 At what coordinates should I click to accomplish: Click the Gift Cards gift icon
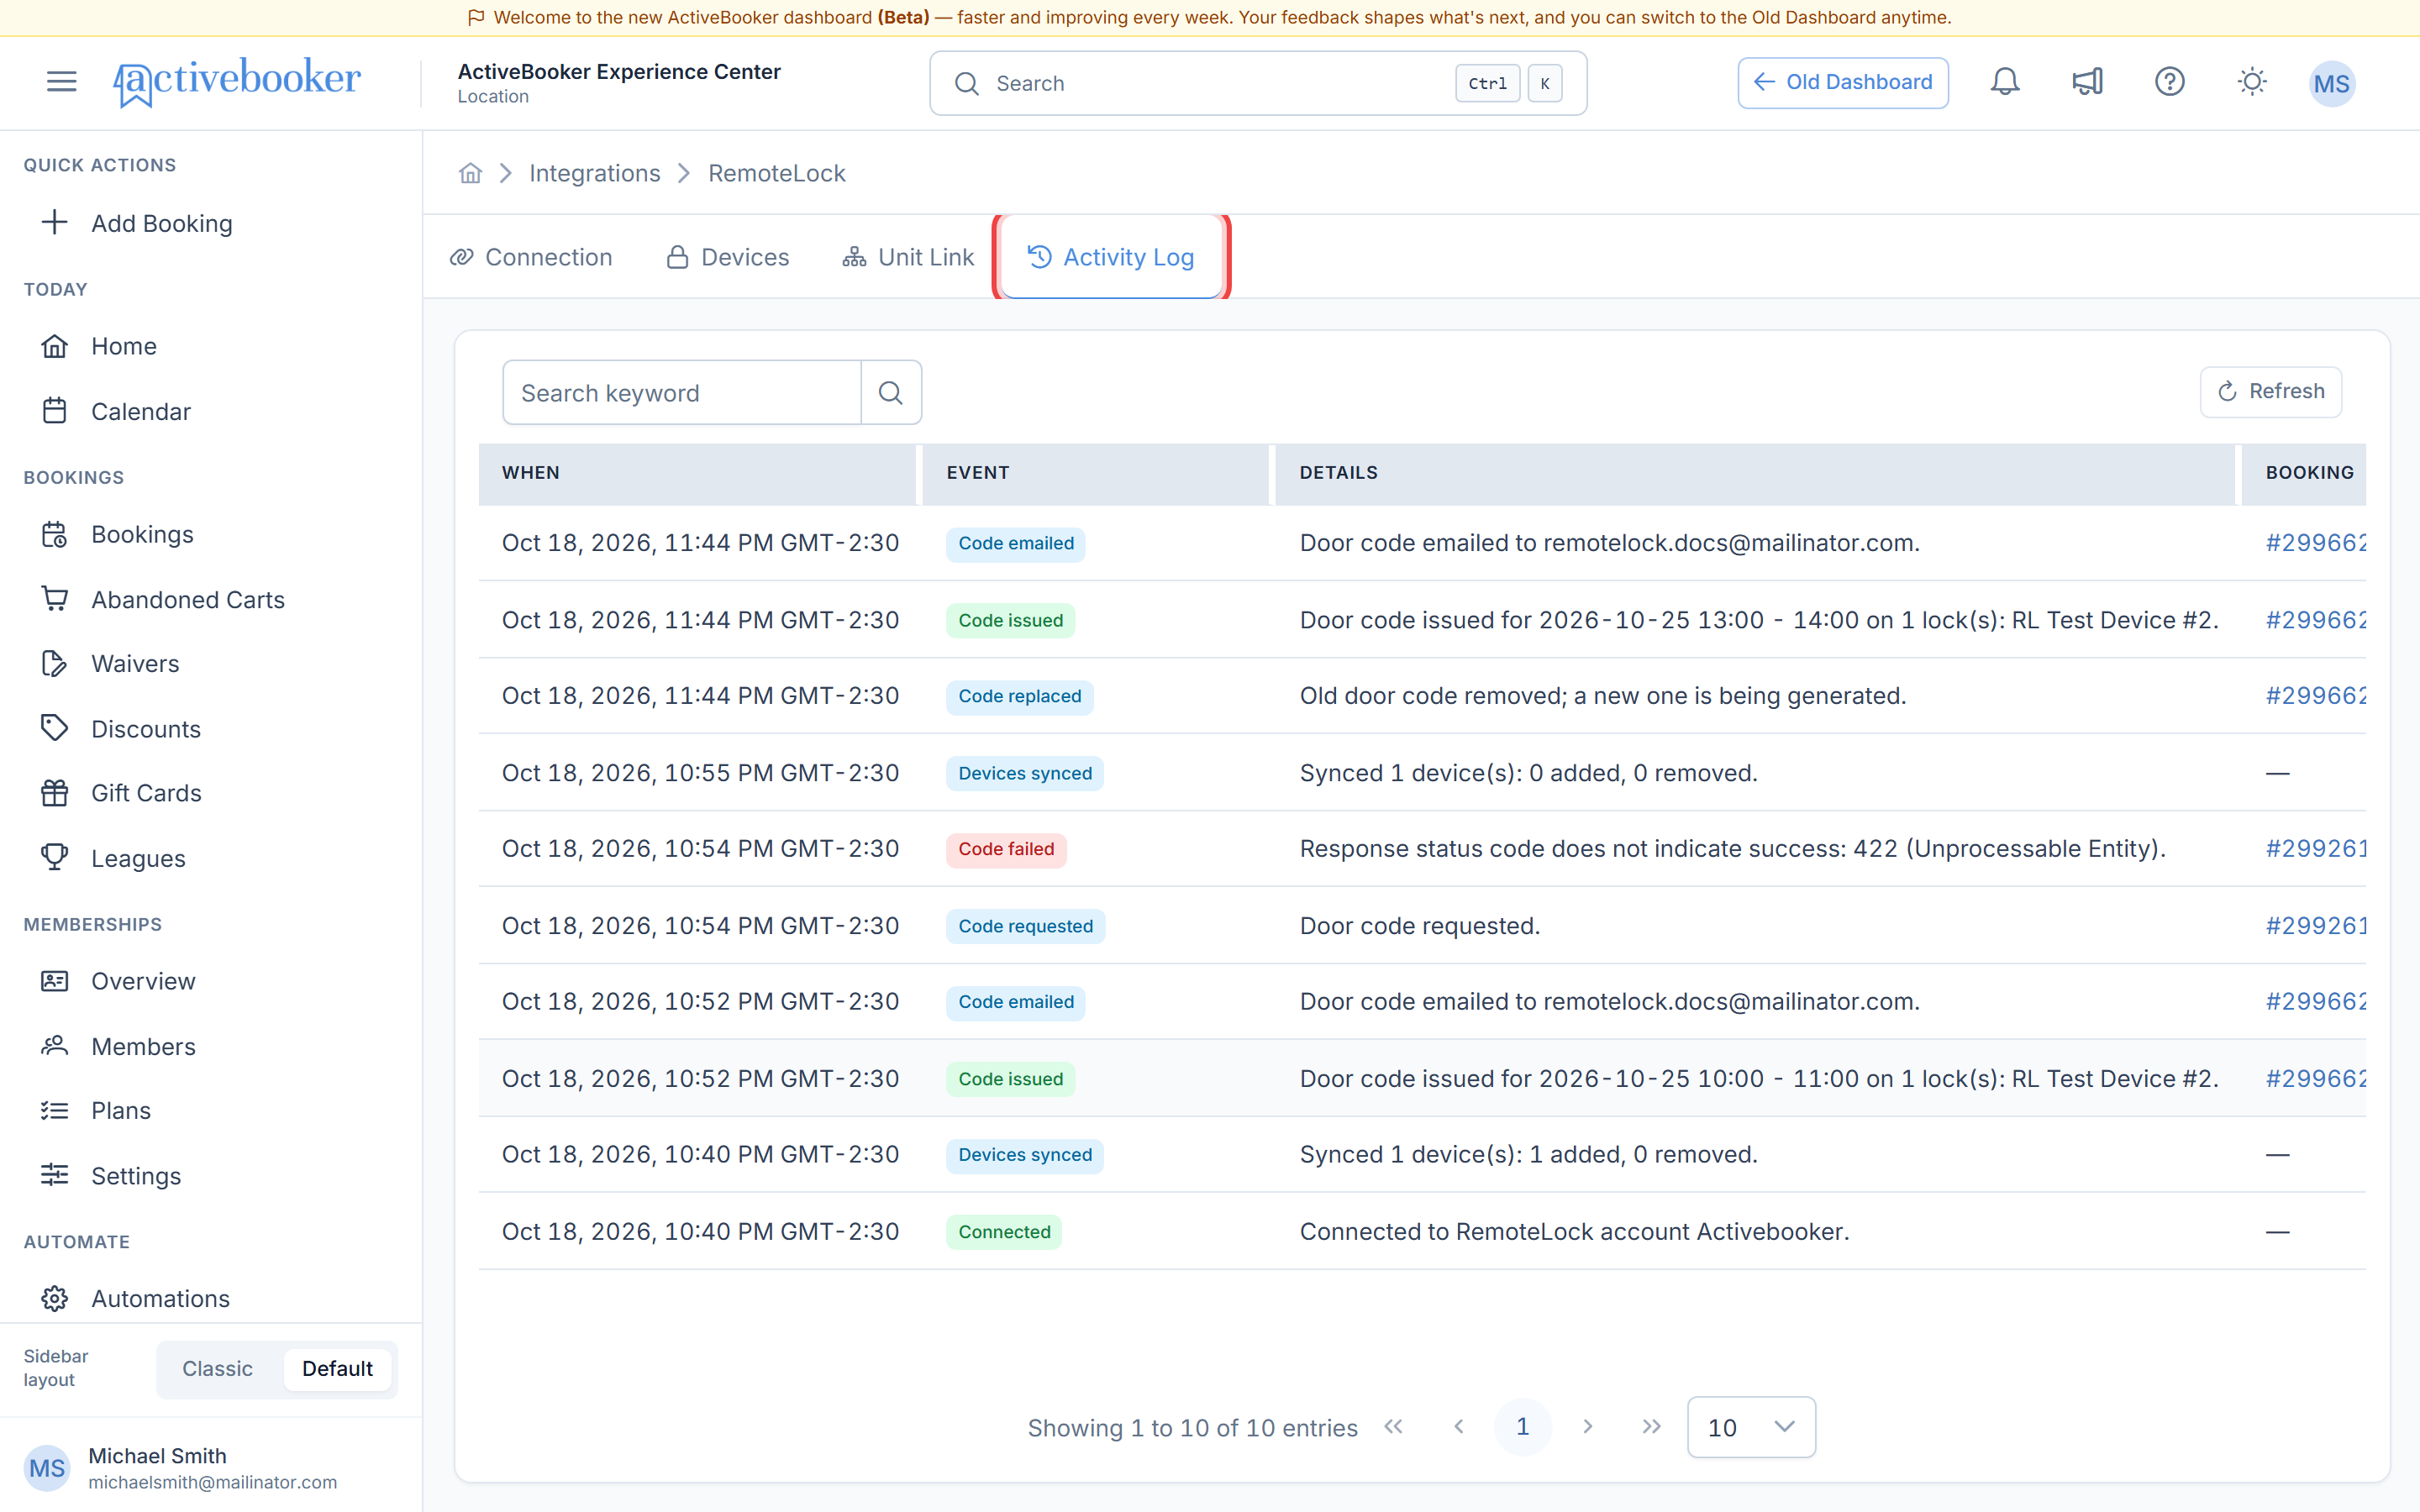tap(55, 793)
